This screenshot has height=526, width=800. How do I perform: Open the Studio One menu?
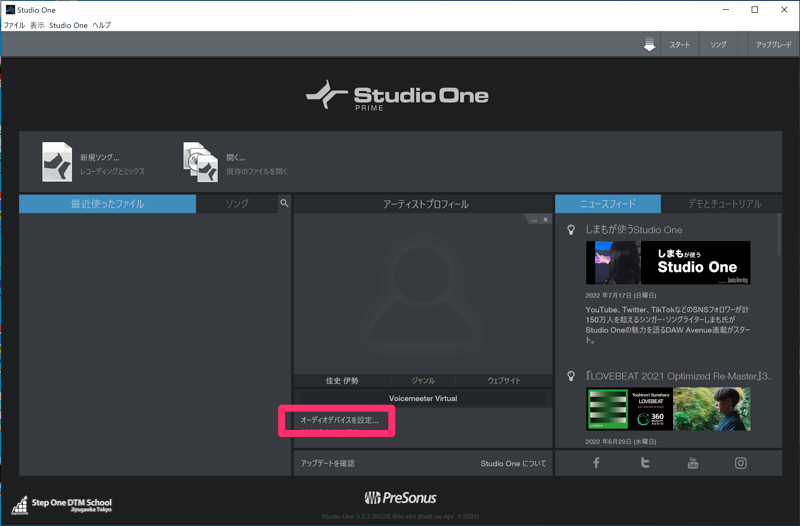tap(68, 25)
